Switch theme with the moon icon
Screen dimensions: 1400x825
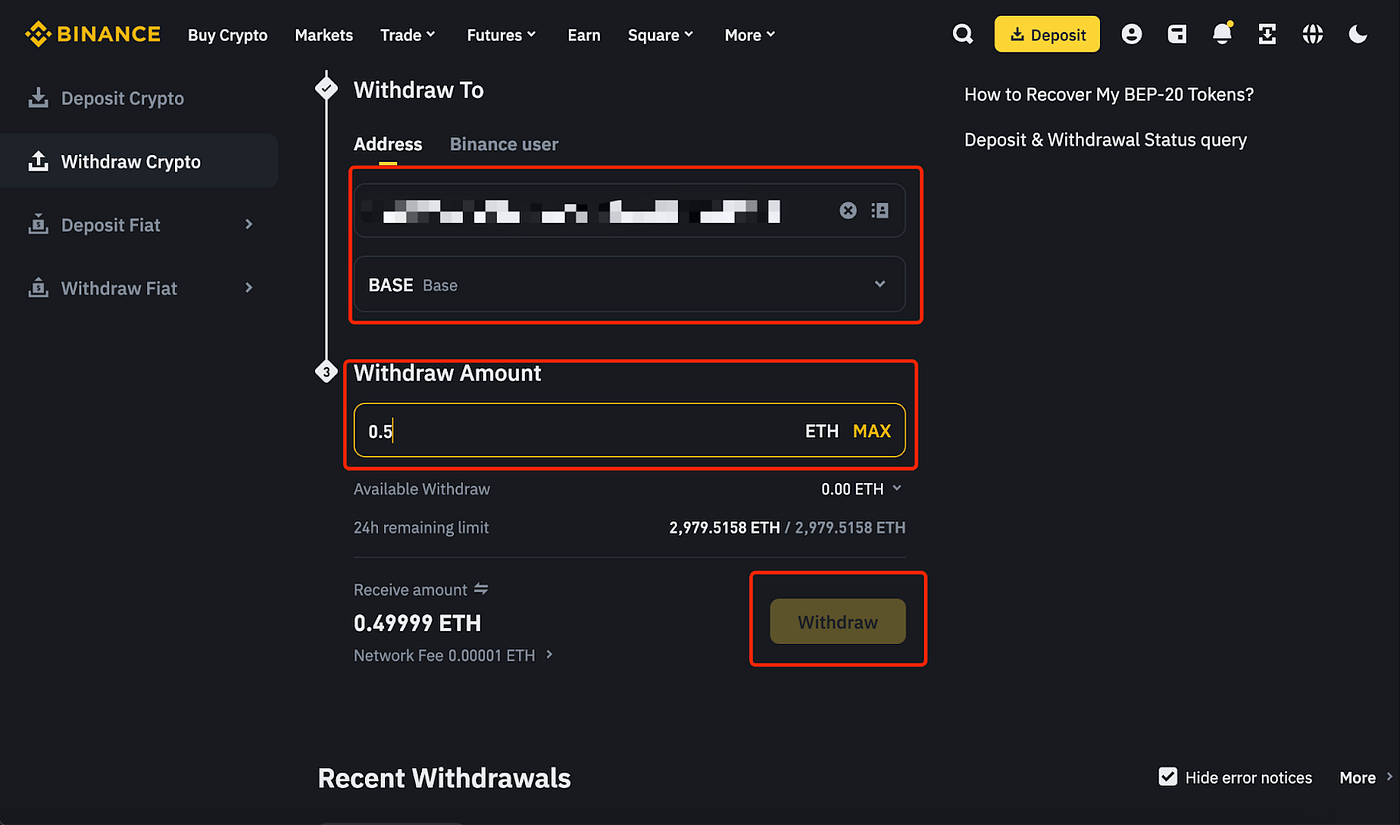pos(1357,33)
